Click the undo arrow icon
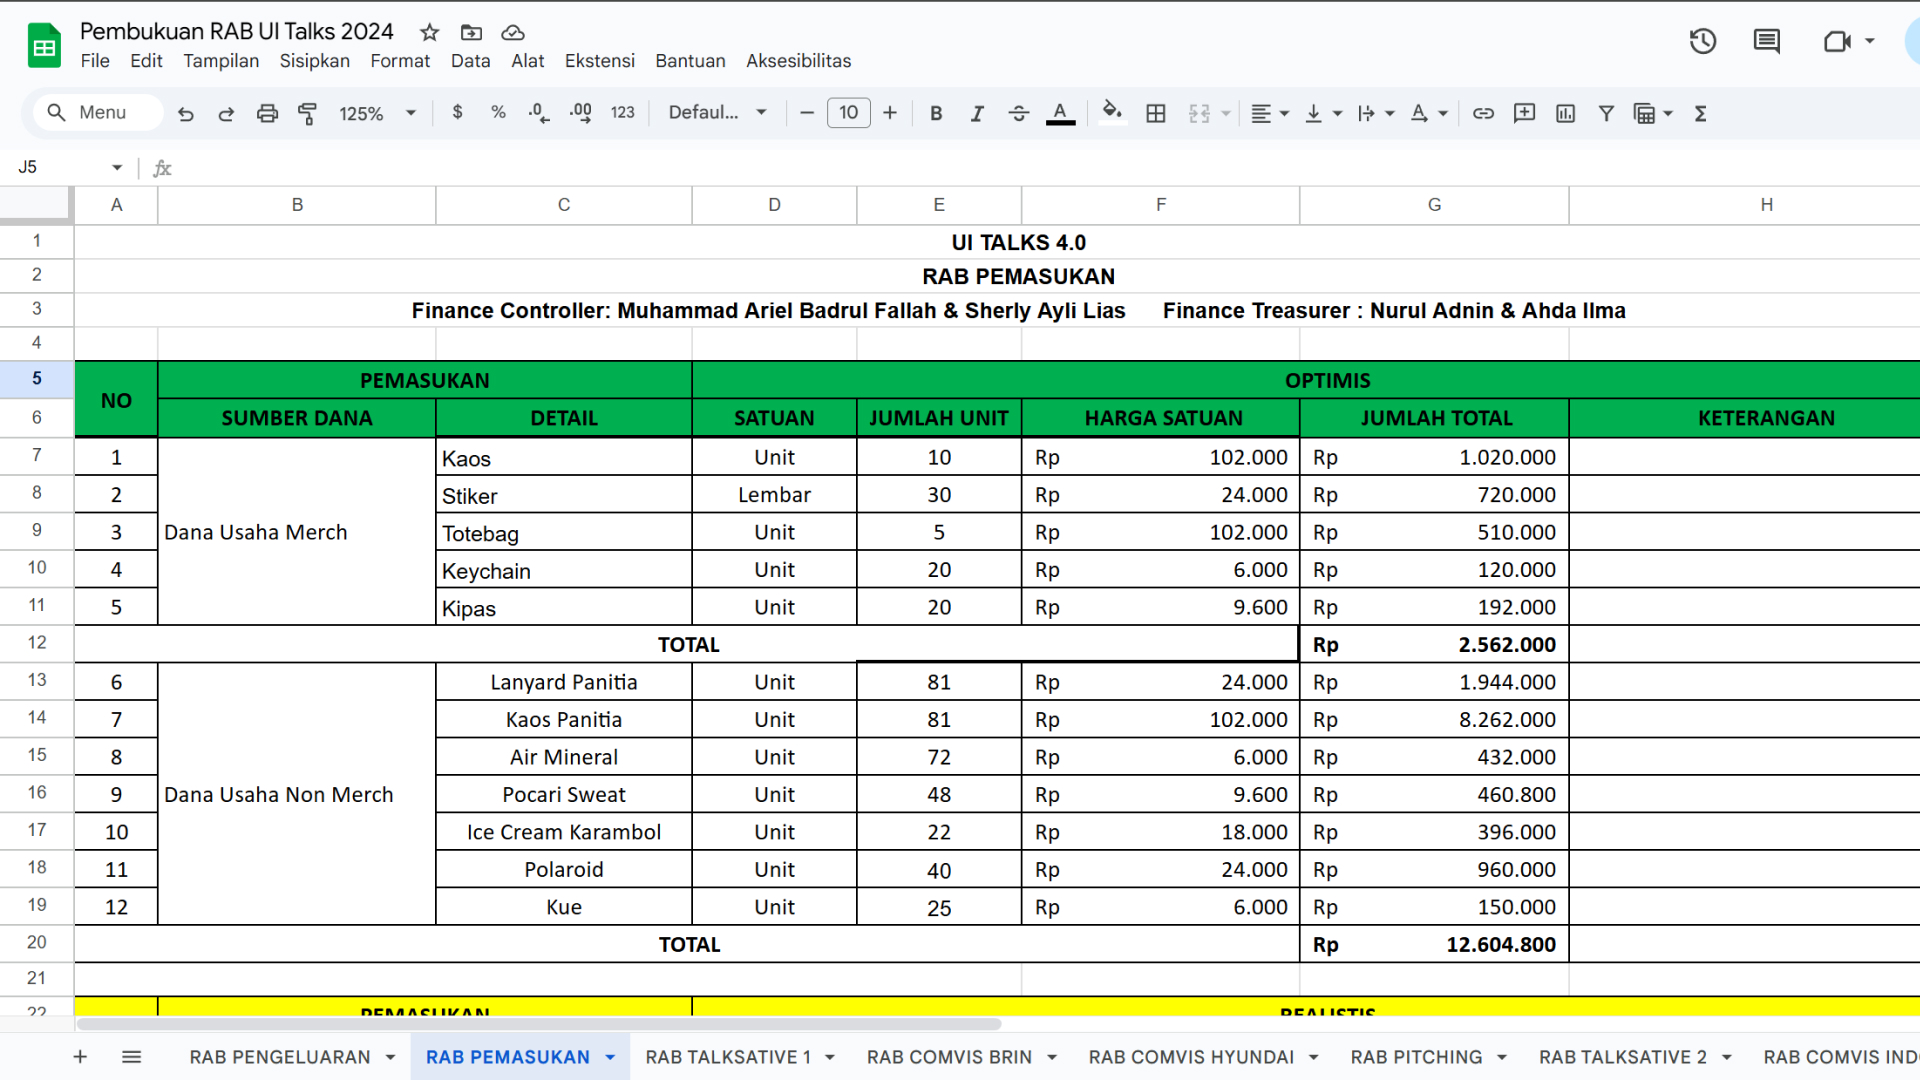 click(185, 113)
